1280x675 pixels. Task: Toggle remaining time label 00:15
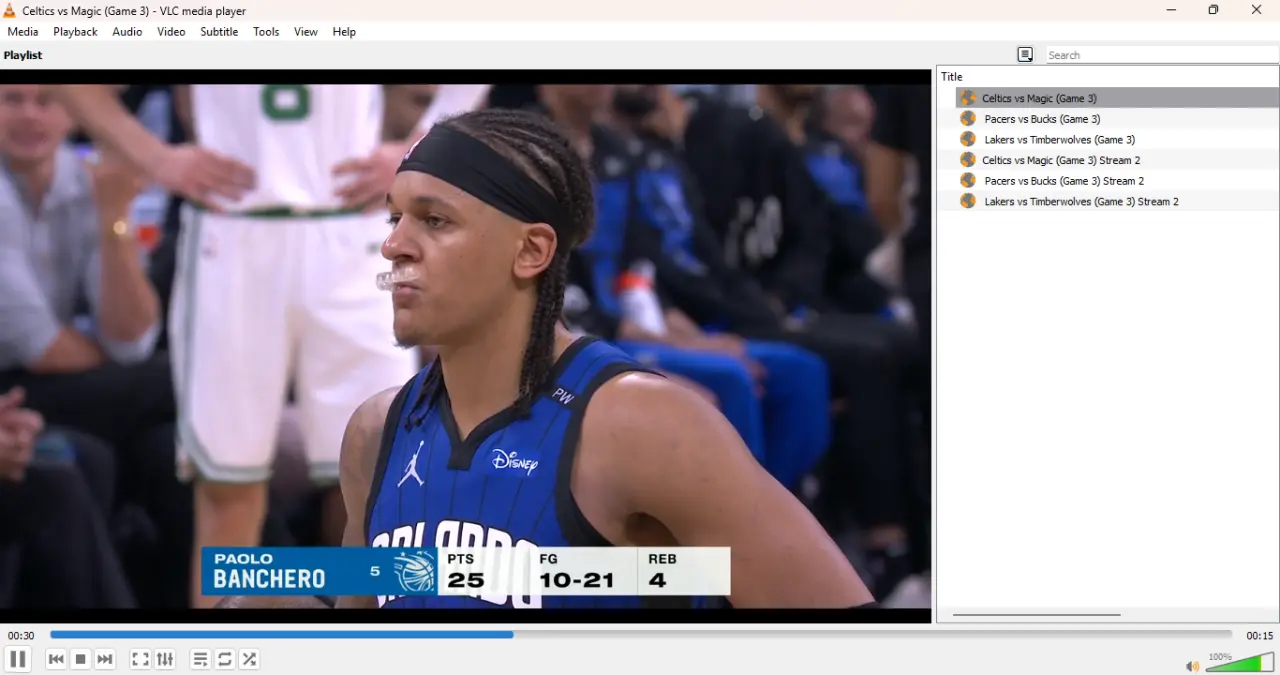click(x=1259, y=636)
